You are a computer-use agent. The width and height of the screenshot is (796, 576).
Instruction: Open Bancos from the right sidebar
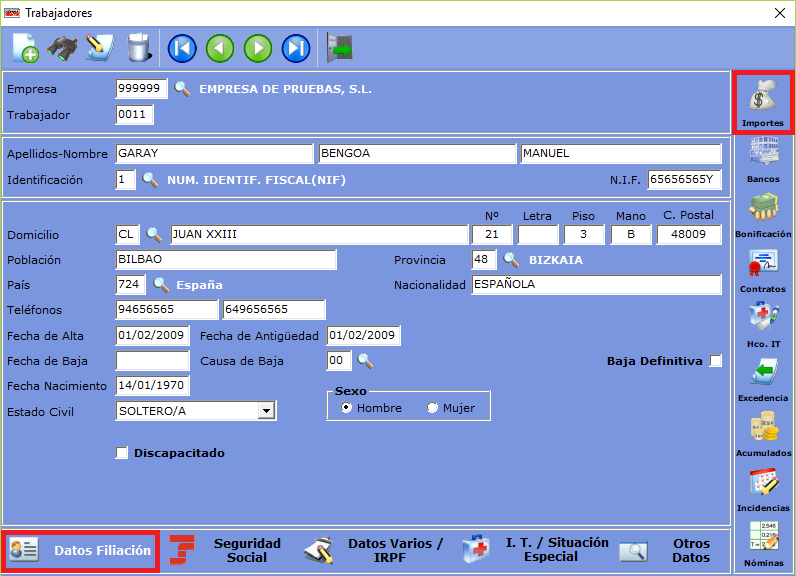coord(763,160)
